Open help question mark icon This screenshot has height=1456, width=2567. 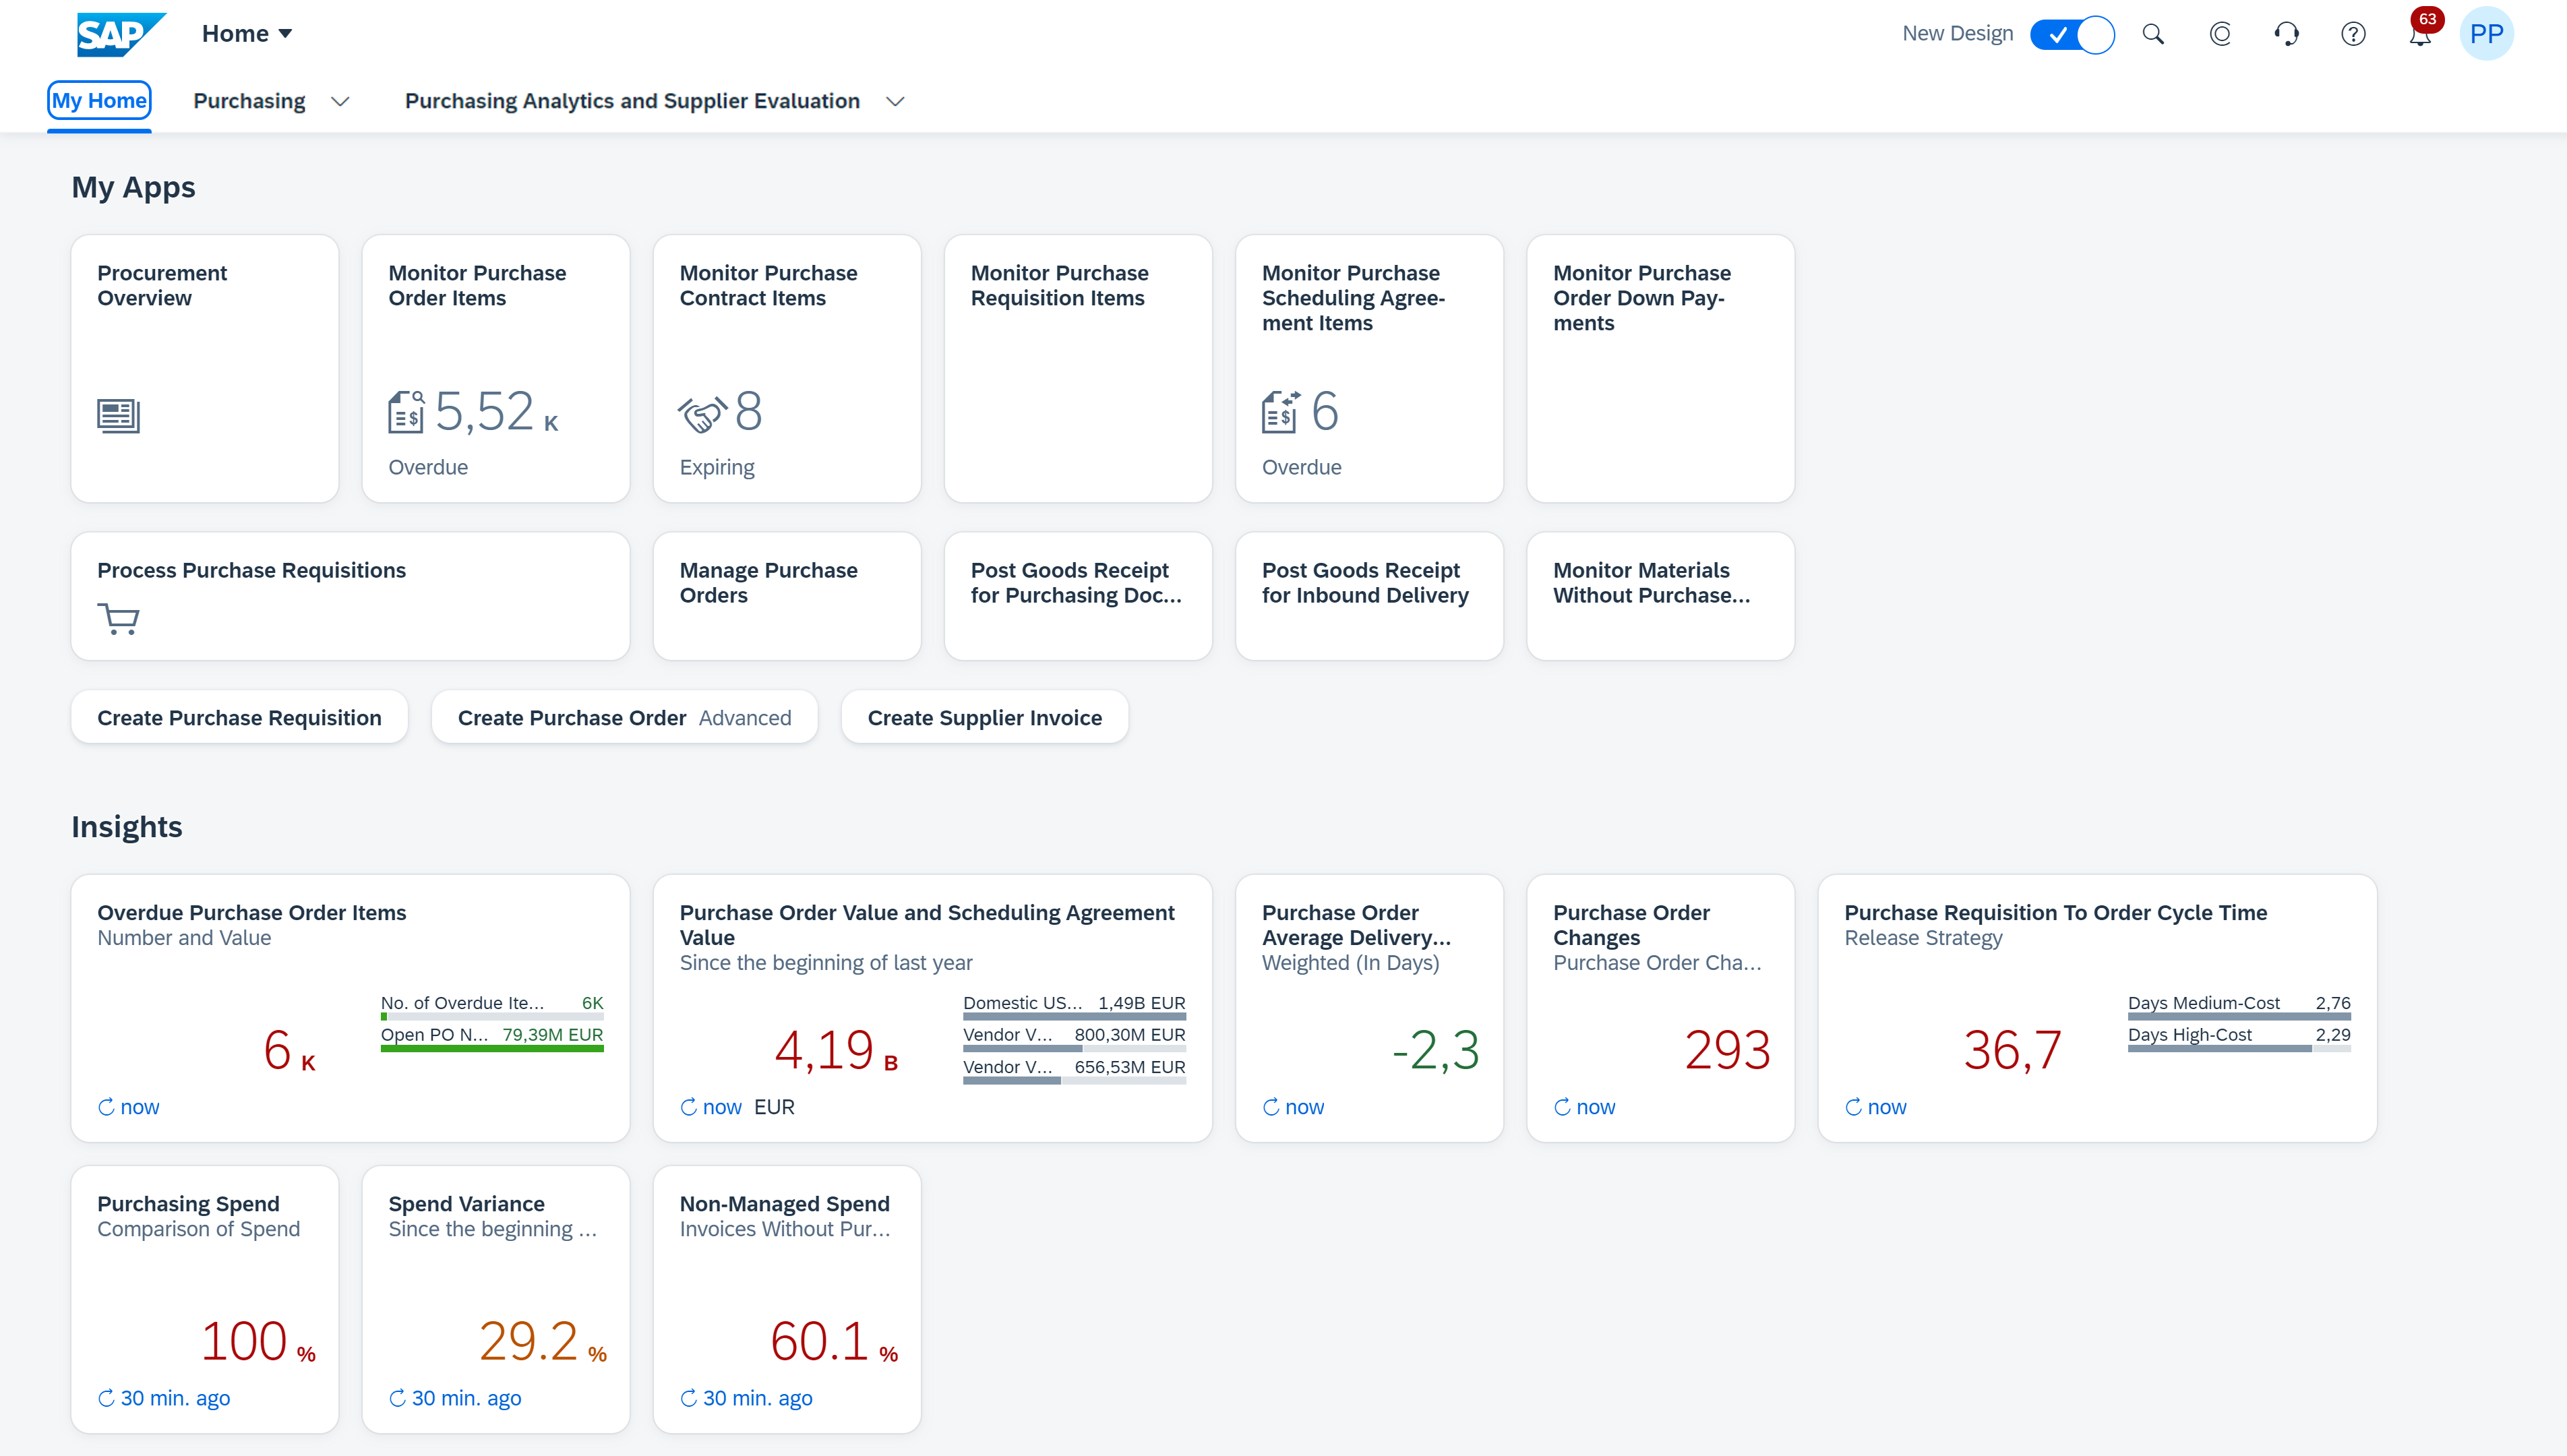pyautogui.click(x=2353, y=34)
